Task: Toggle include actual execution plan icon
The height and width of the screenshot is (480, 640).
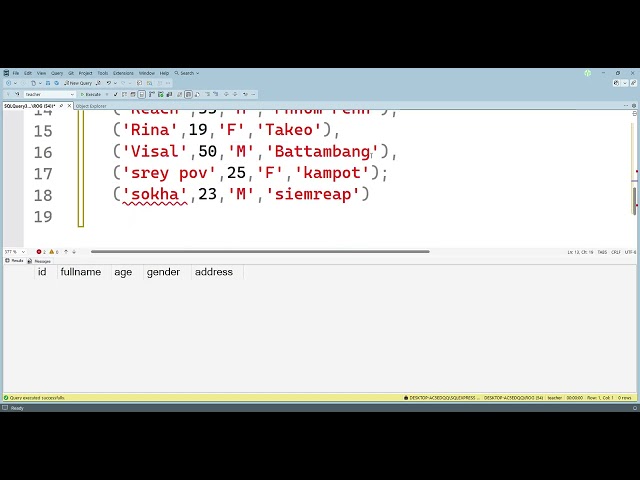Action: click(151, 94)
